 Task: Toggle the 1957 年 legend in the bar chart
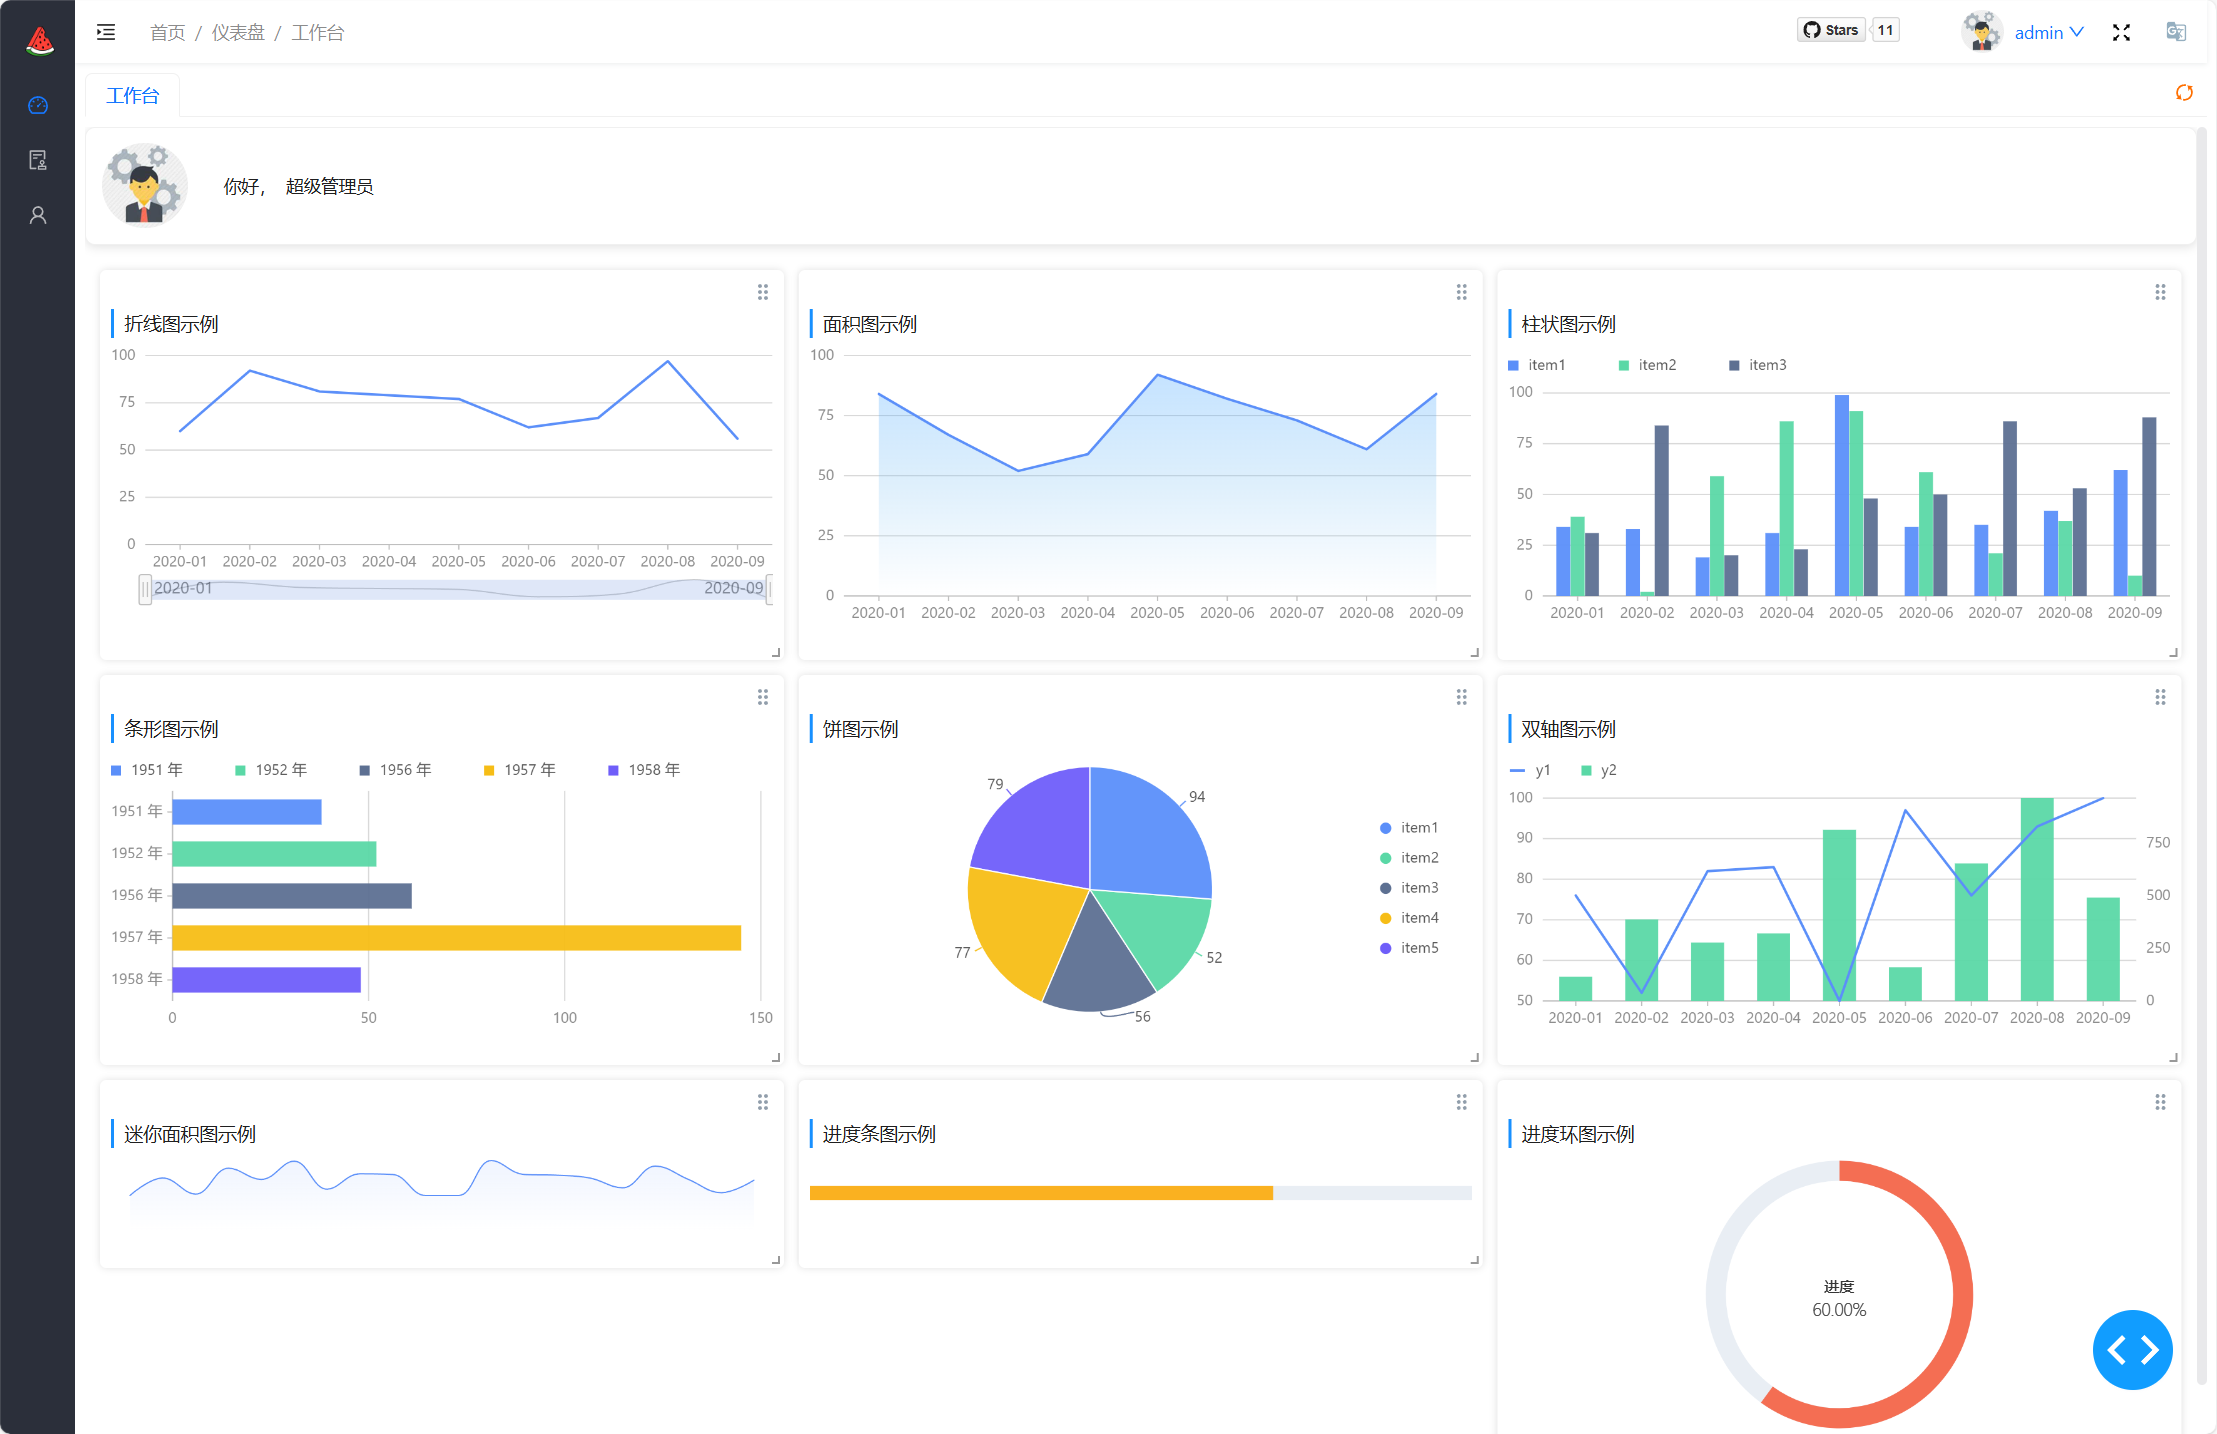520,770
